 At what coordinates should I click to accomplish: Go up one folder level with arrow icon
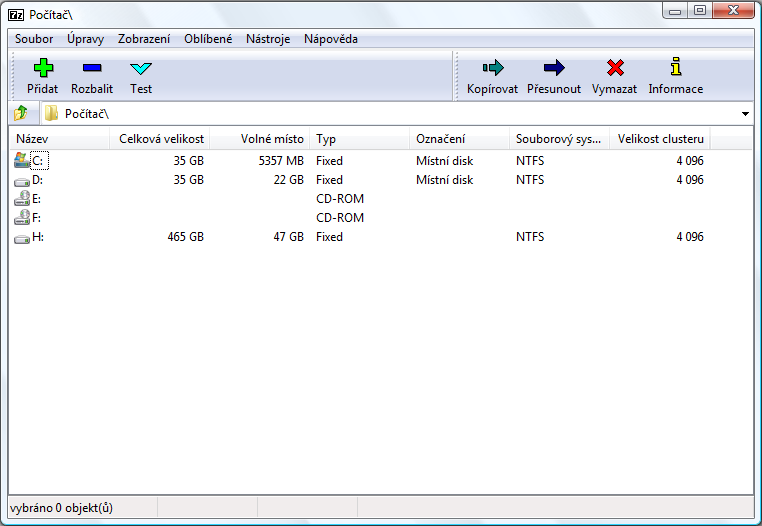pos(21,113)
